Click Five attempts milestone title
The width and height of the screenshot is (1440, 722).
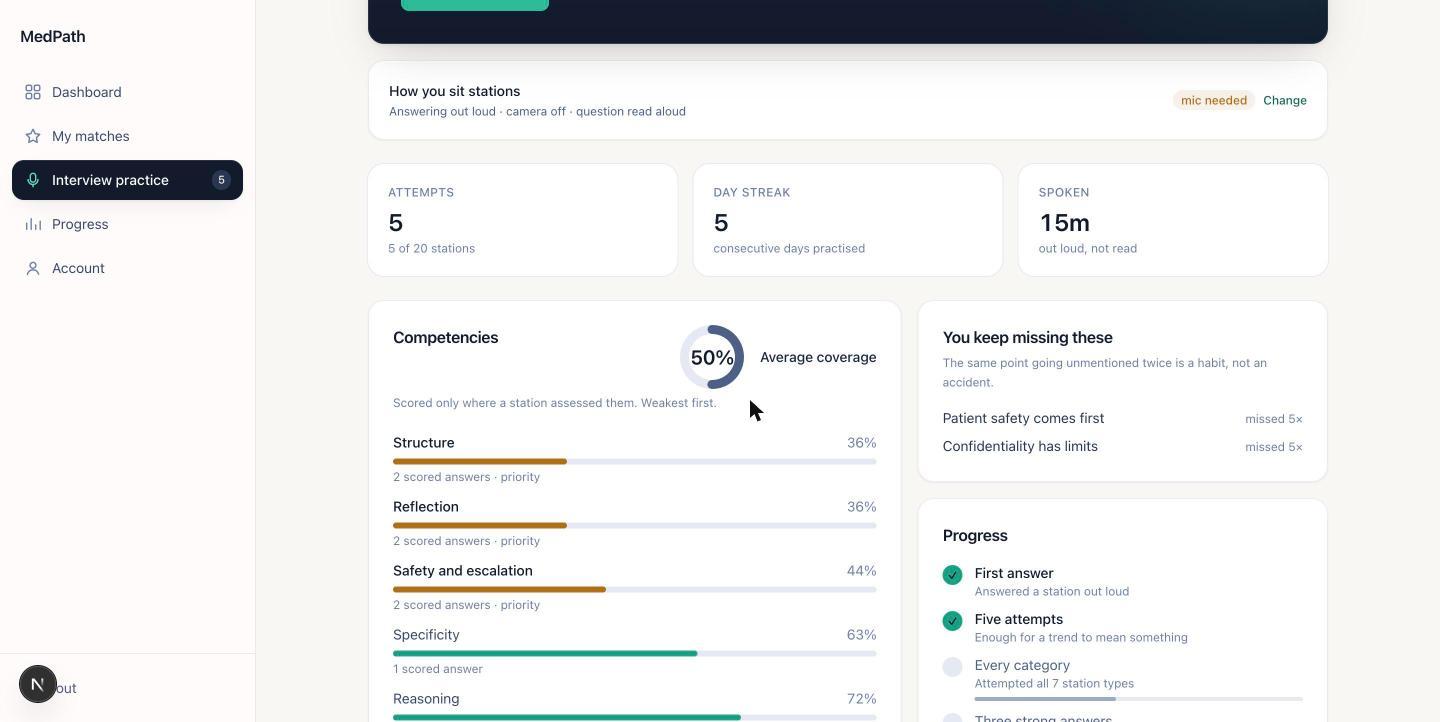pos(1019,619)
